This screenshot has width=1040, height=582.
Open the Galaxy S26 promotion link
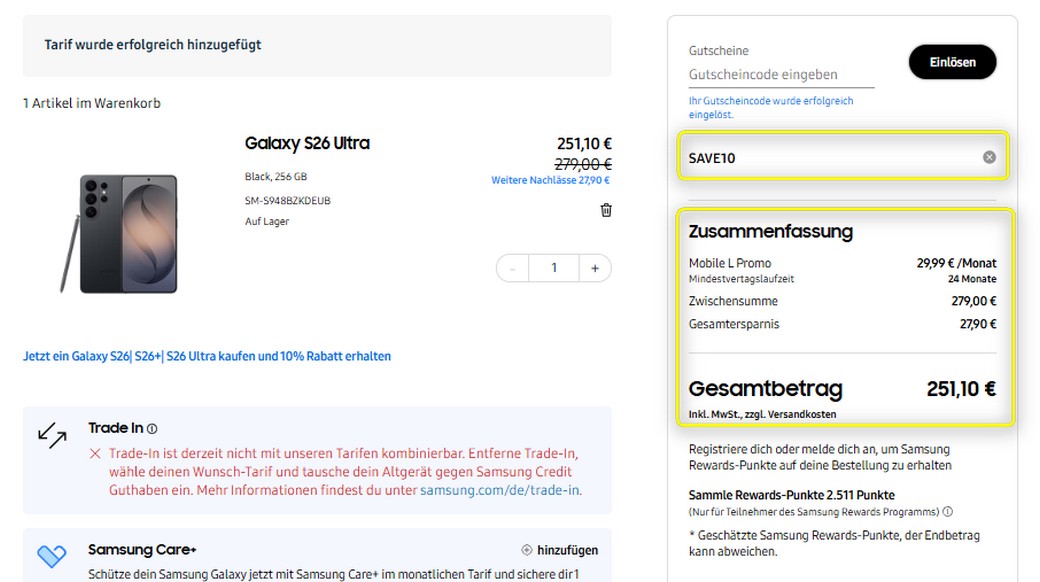pos(207,356)
